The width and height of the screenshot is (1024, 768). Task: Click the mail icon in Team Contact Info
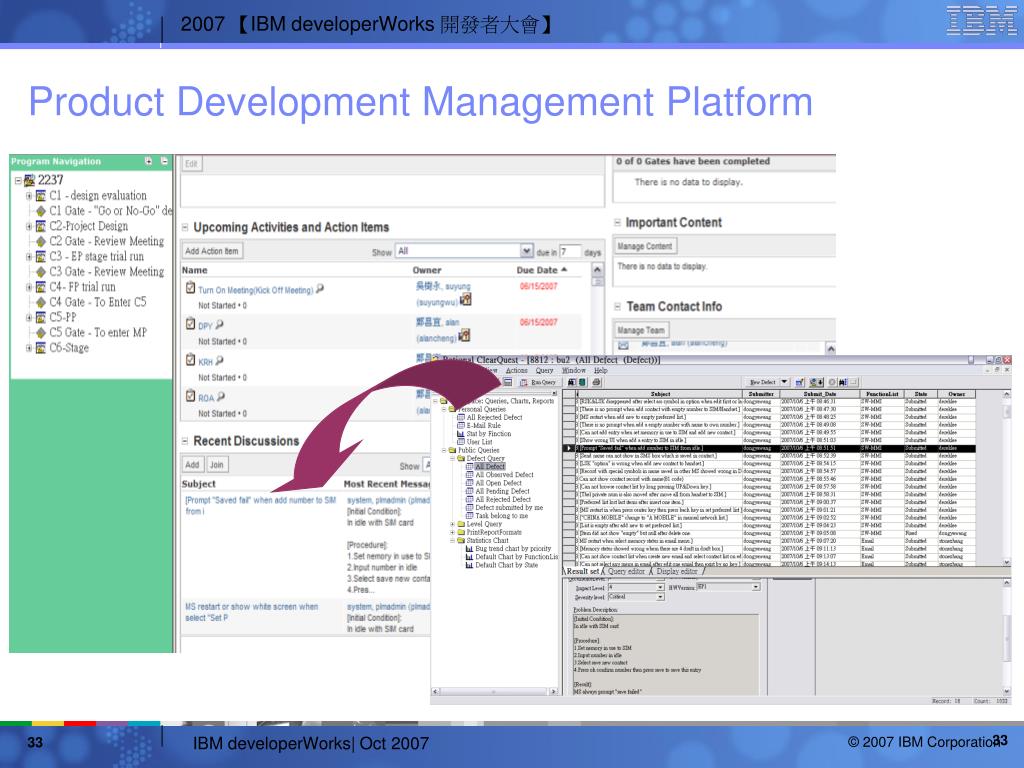pyautogui.click(x=624, y=345)
